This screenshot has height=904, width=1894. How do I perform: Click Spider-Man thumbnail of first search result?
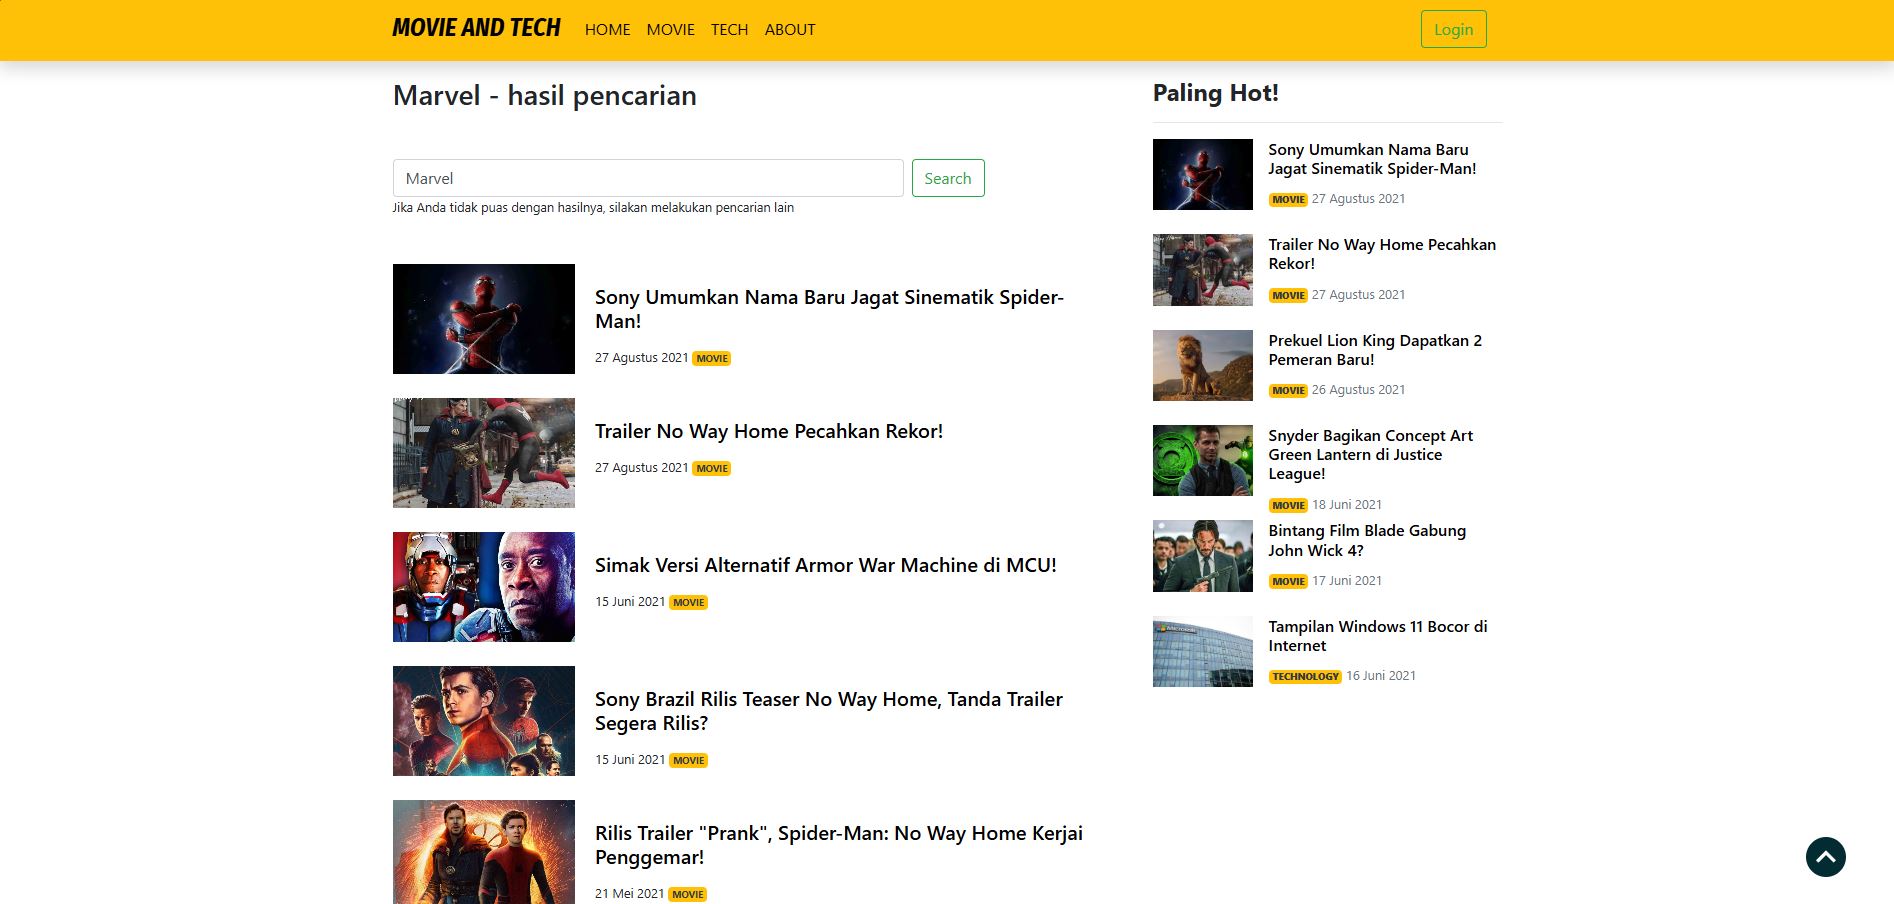coord(484,319)
